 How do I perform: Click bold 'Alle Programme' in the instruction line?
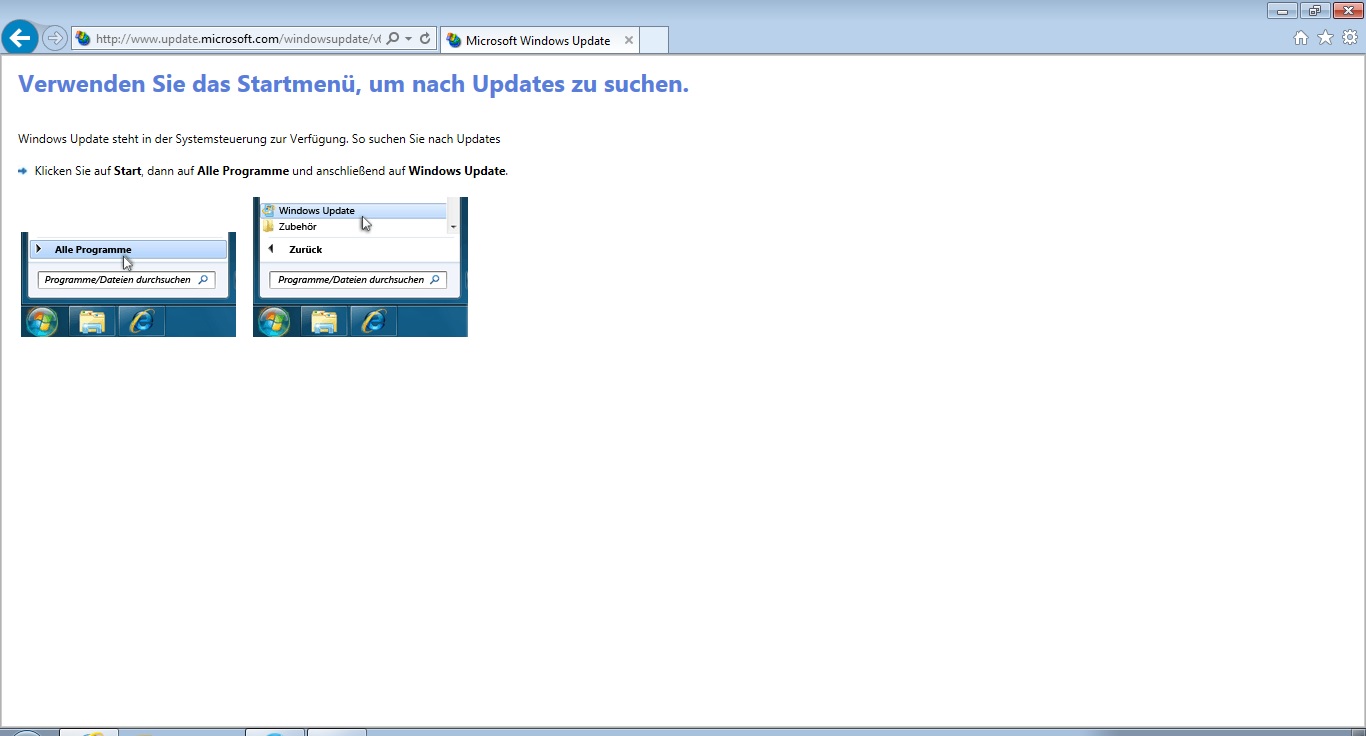pos(243,171)
